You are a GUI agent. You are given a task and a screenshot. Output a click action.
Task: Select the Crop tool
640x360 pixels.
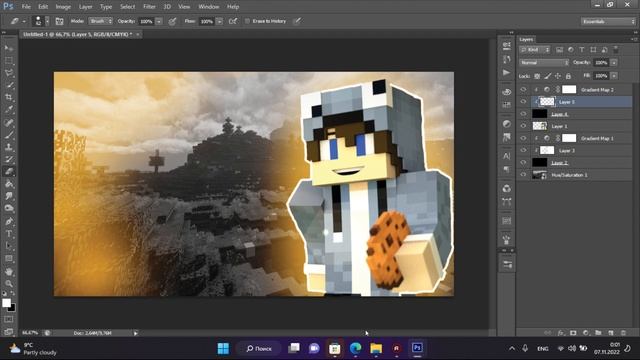coord(9,98)
